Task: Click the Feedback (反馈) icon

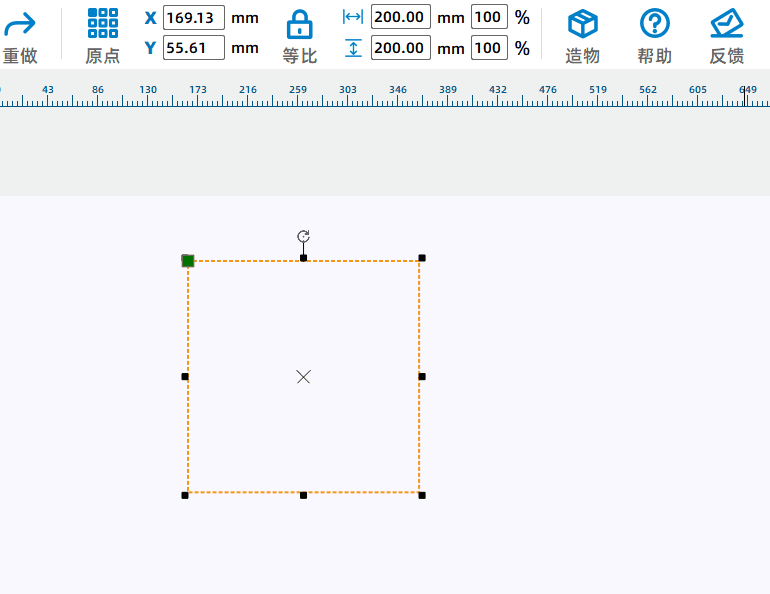Action: tap(726, 24)
